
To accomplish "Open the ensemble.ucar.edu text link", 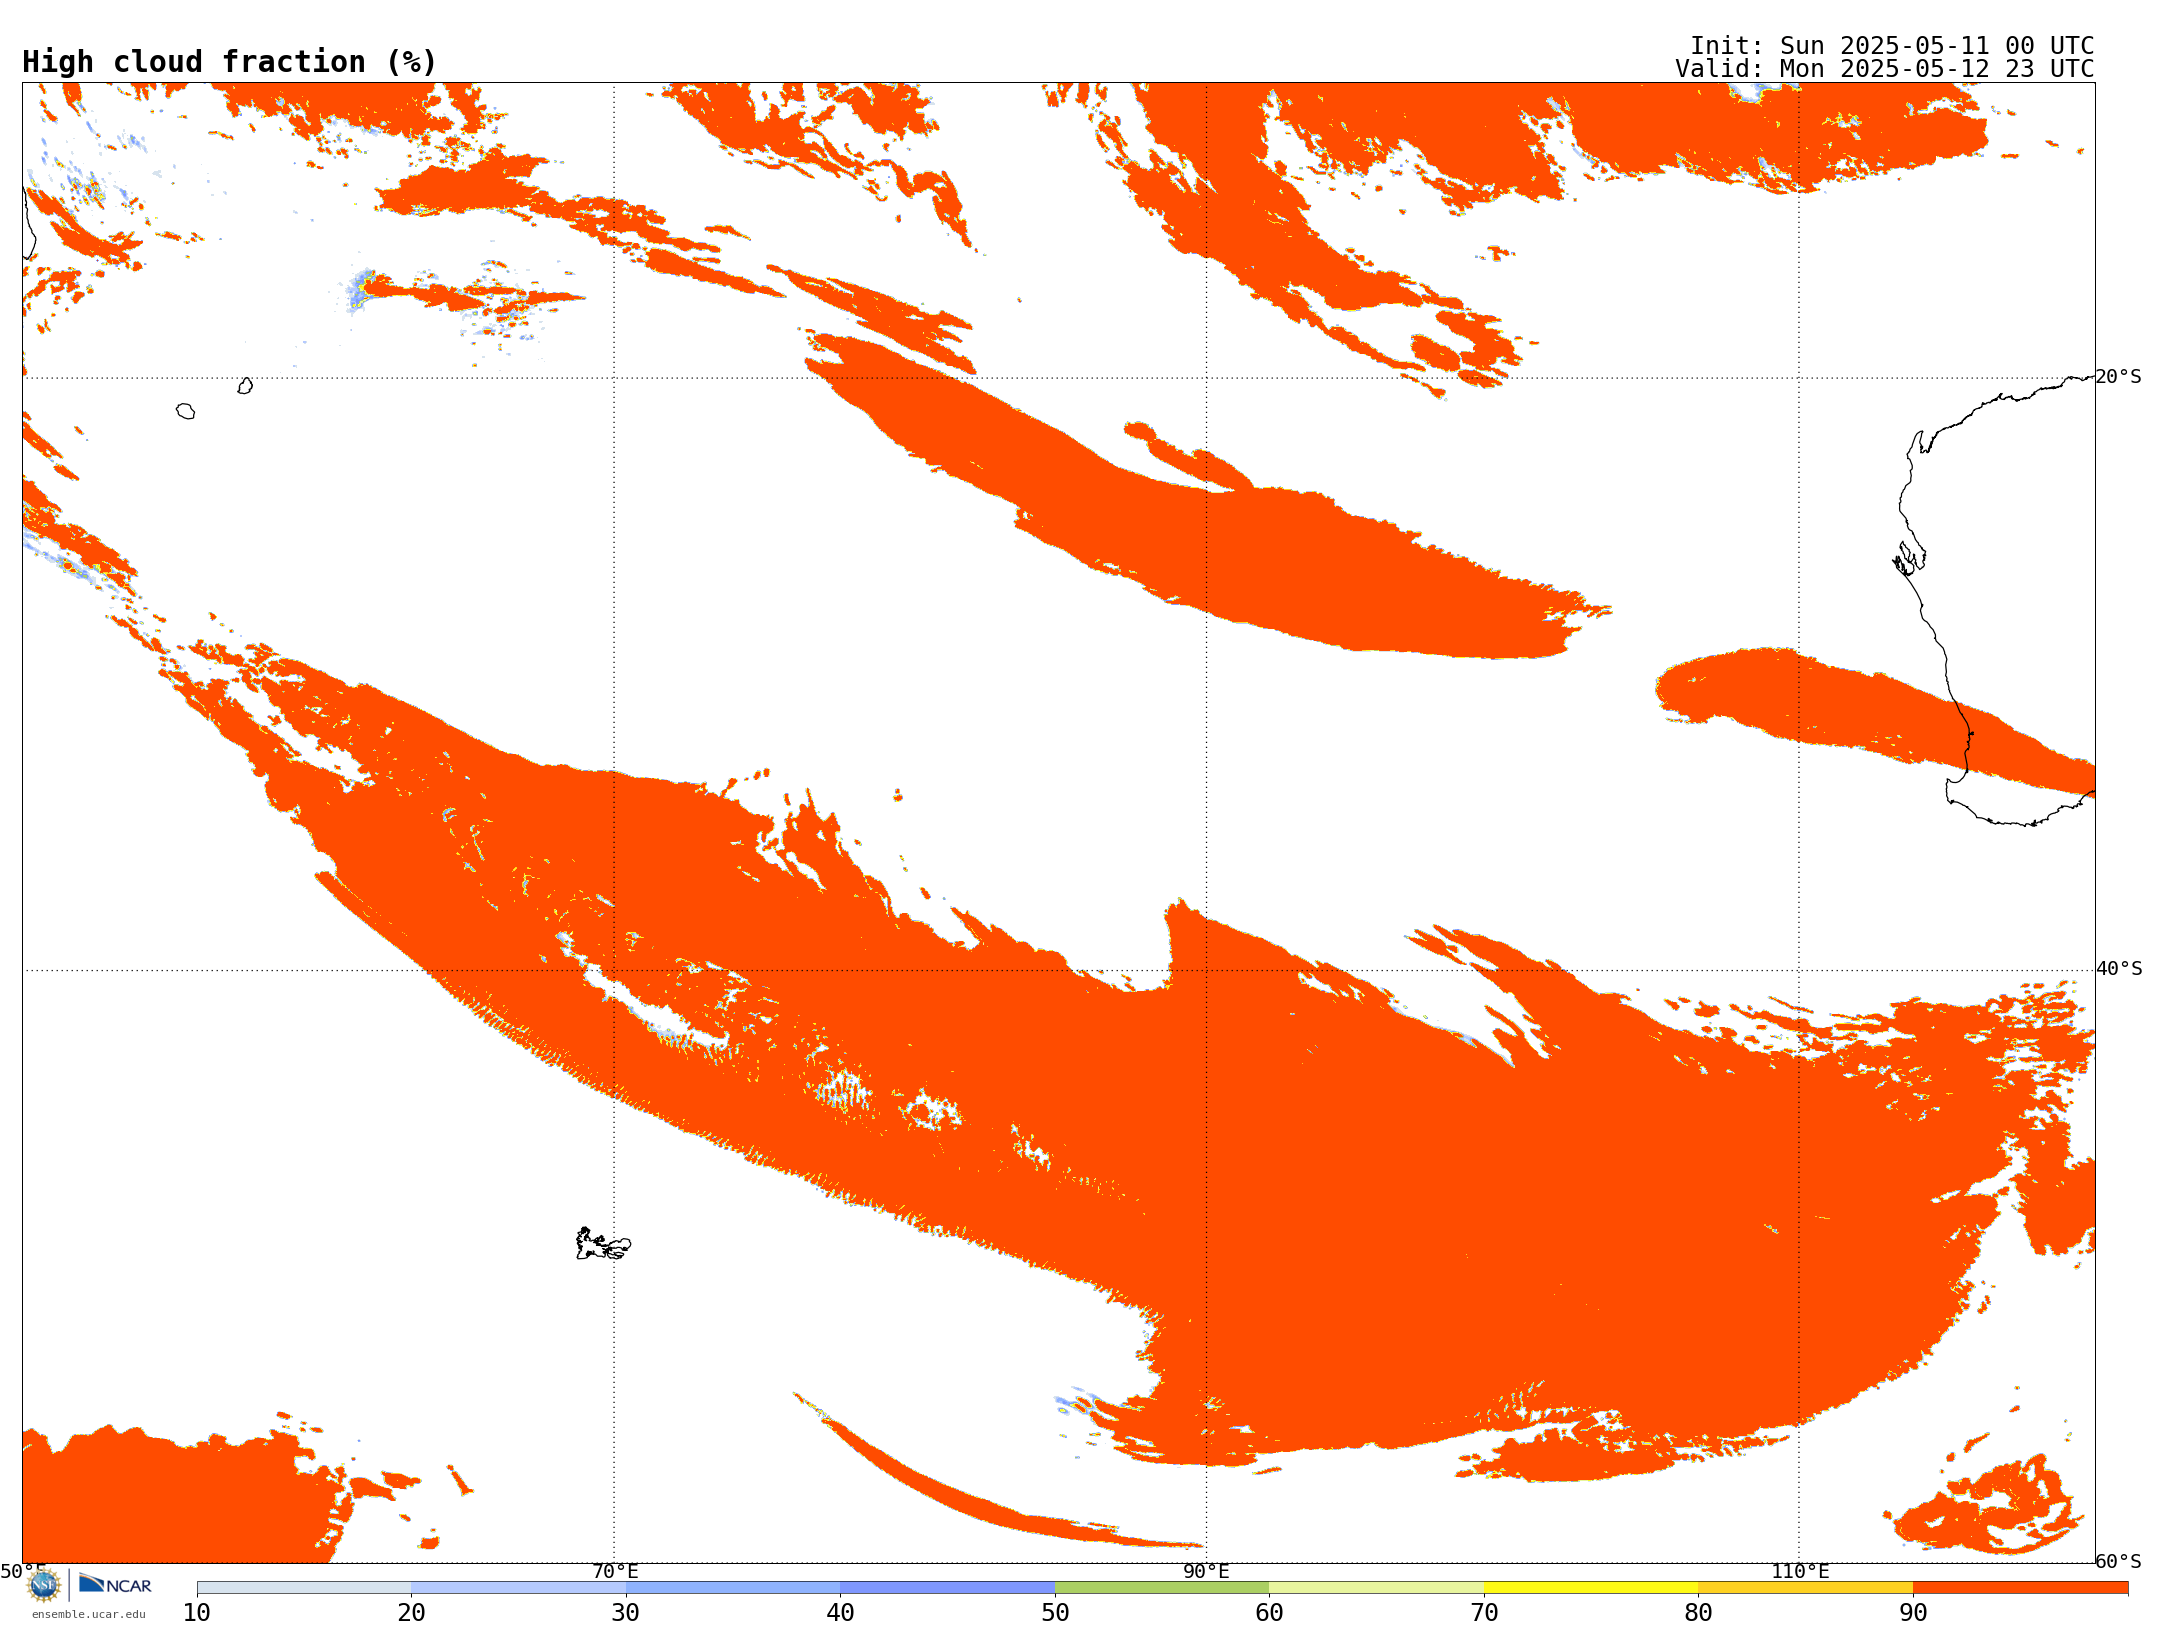I will 88,1614.
